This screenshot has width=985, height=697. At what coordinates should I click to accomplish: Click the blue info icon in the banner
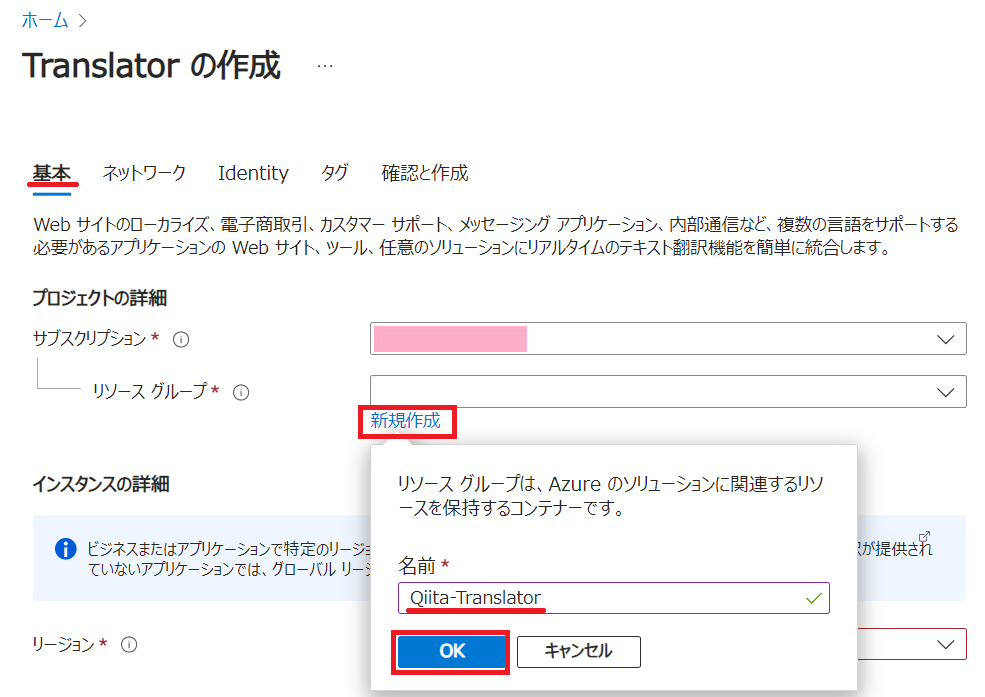(x=65, y=549)
